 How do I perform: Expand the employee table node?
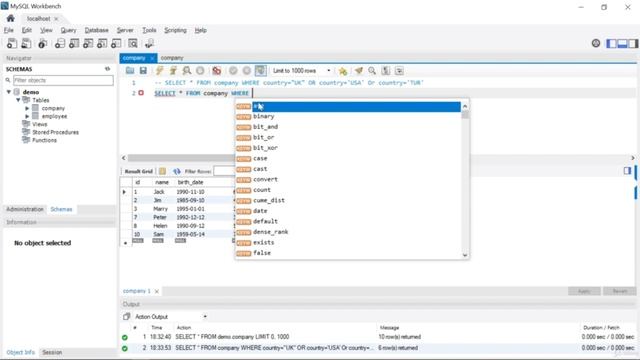coord(27,116)
